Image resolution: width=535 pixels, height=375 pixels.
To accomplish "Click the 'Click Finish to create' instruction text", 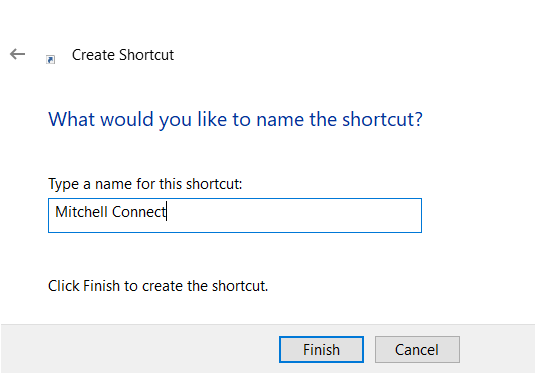I will 158,286.
